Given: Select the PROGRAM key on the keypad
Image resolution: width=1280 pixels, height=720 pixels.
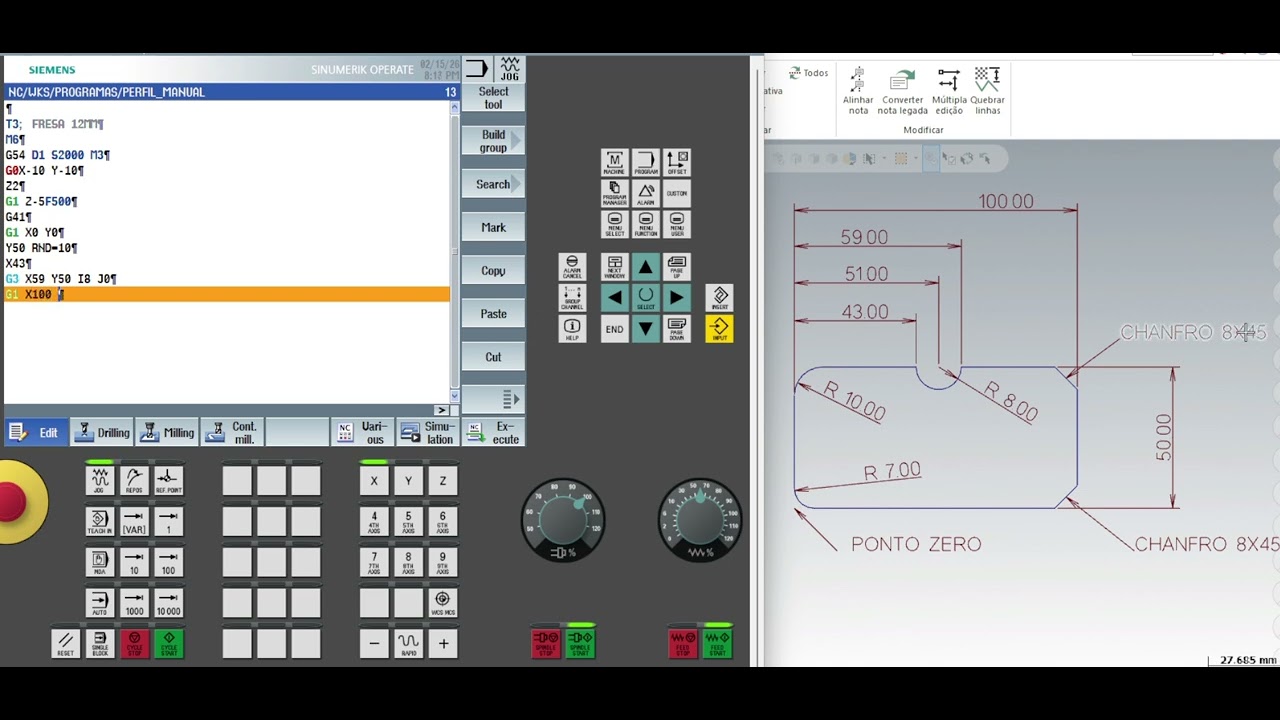Looking at the screenshot, I should [646, 163].
